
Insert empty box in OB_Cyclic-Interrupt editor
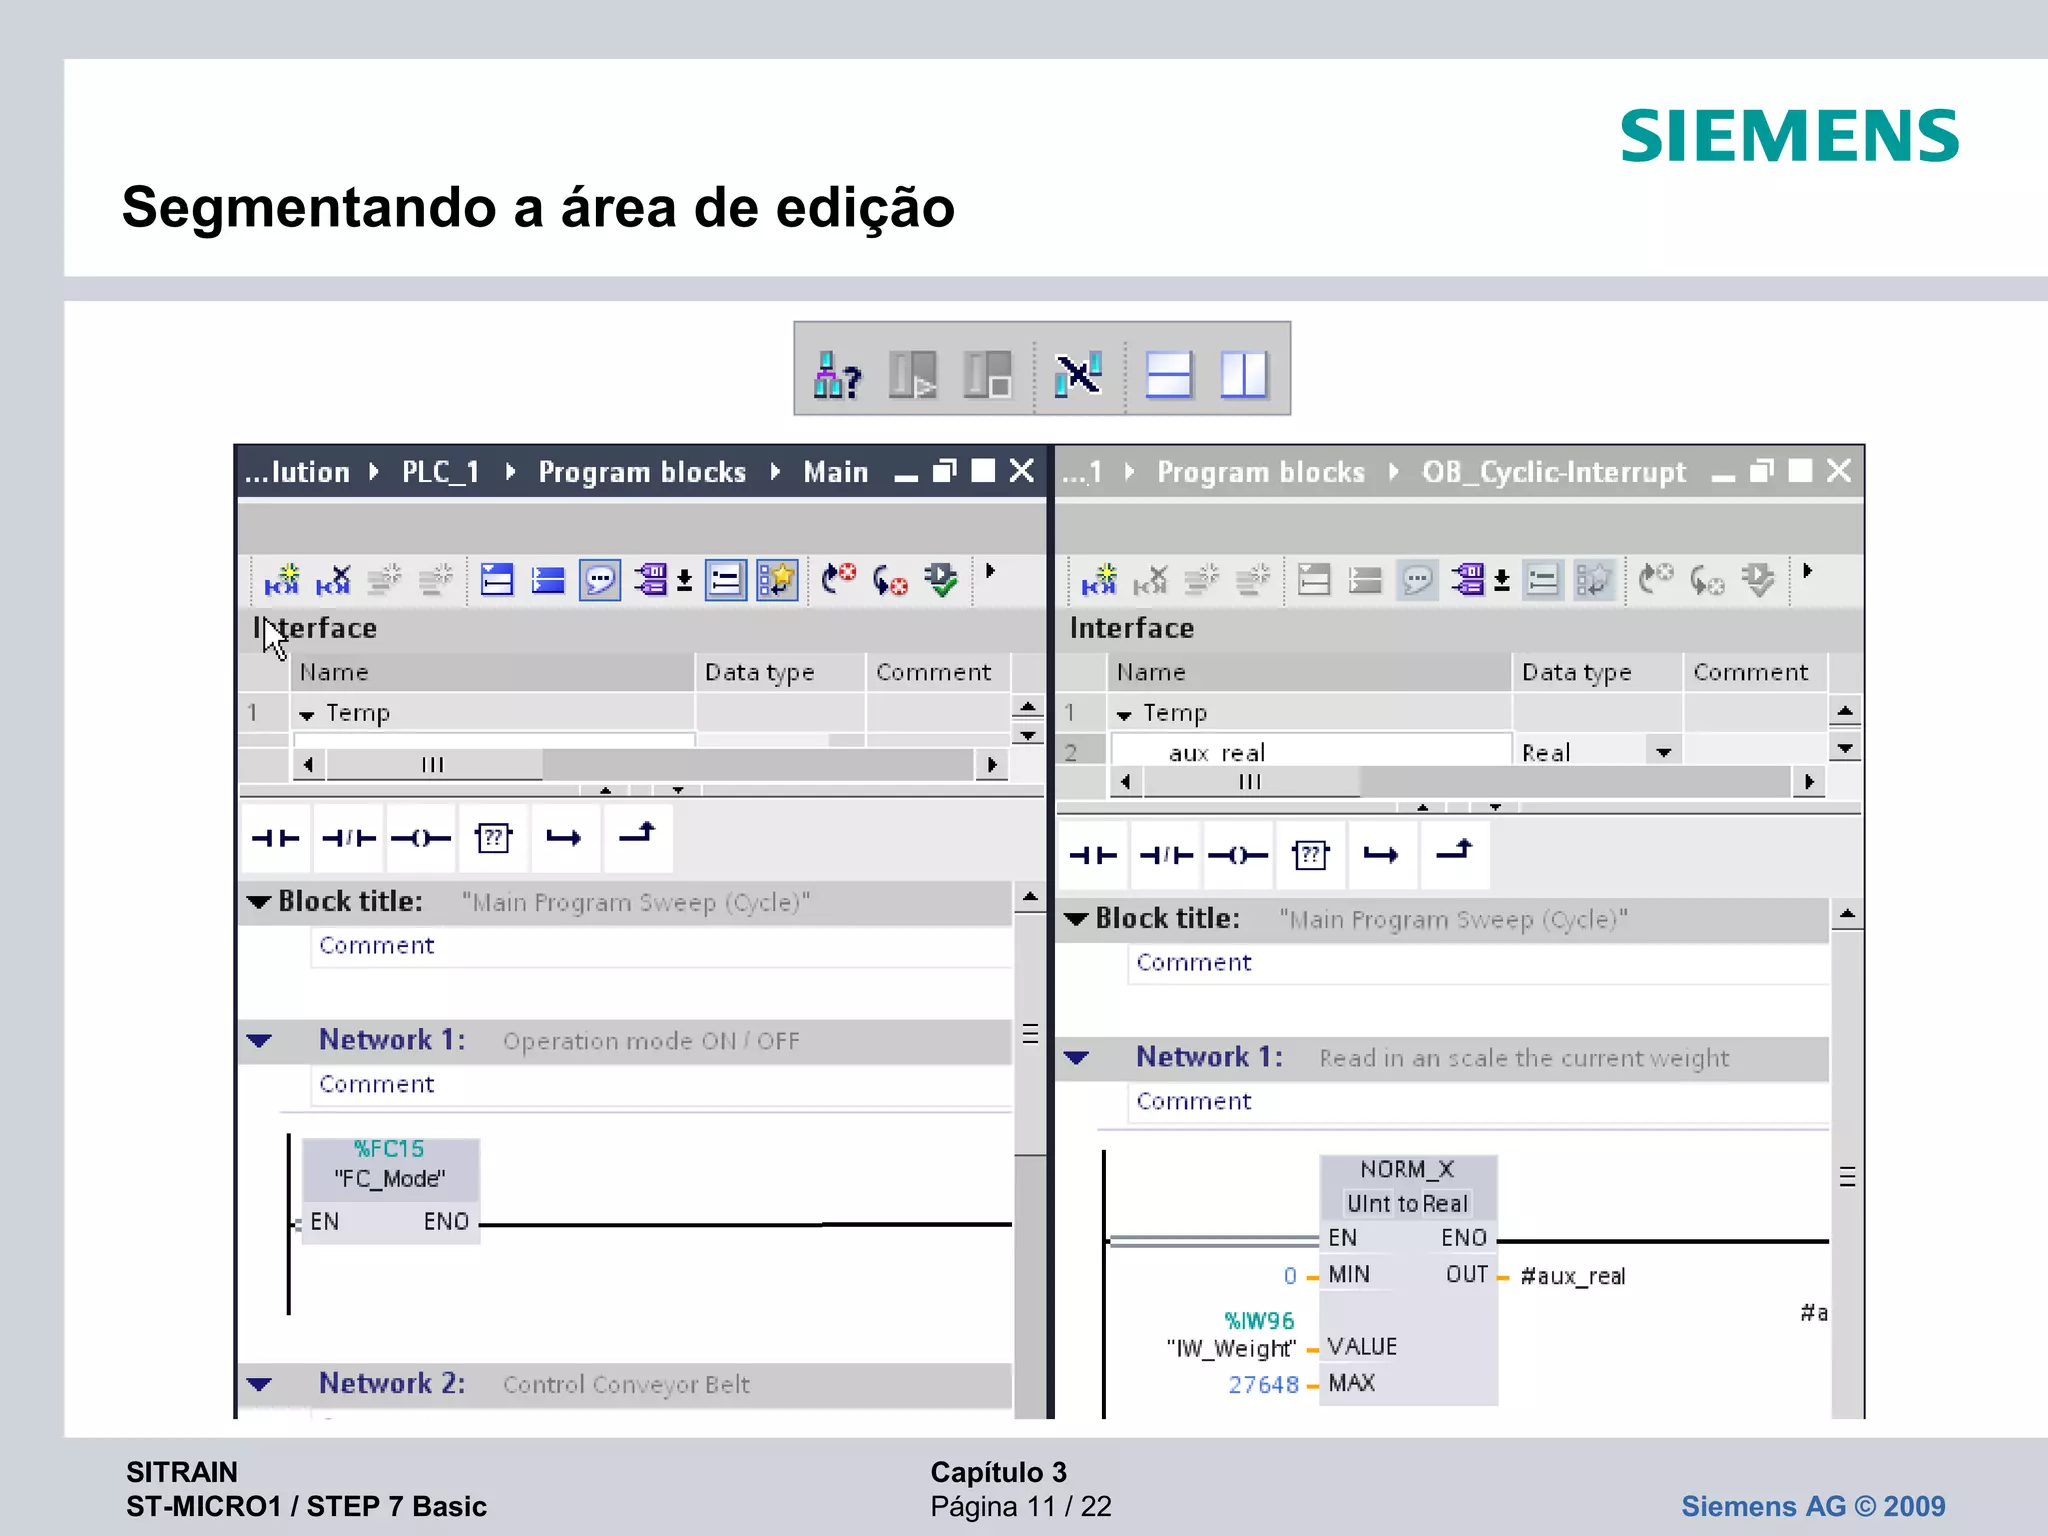(x=1310, y=855)
